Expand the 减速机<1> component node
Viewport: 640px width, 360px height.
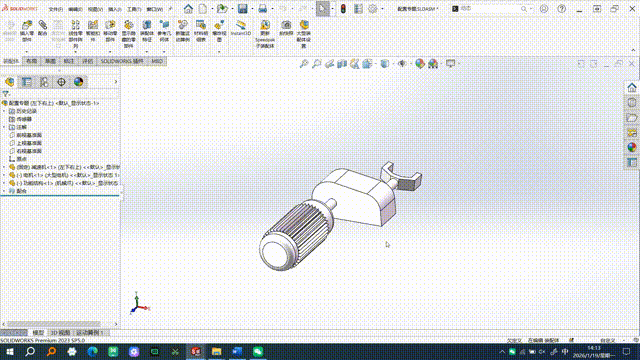click(4, 167)
